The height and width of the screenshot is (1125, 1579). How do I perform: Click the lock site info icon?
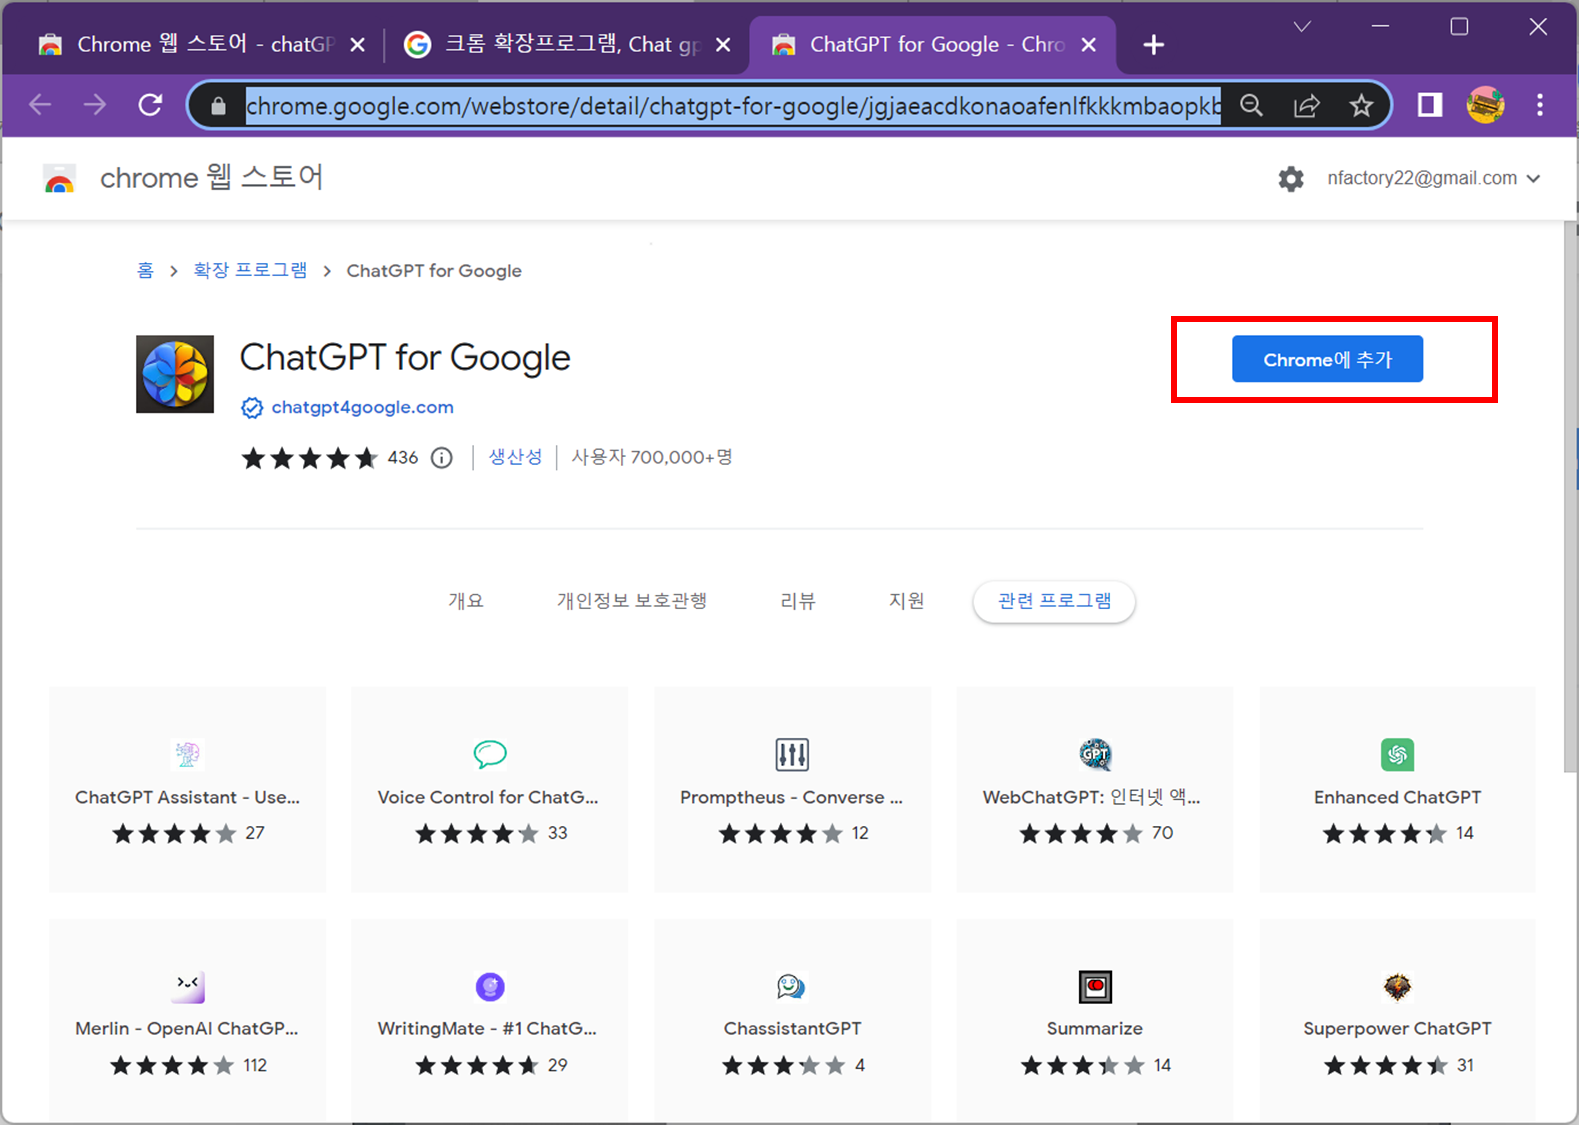tap(219, 105)
